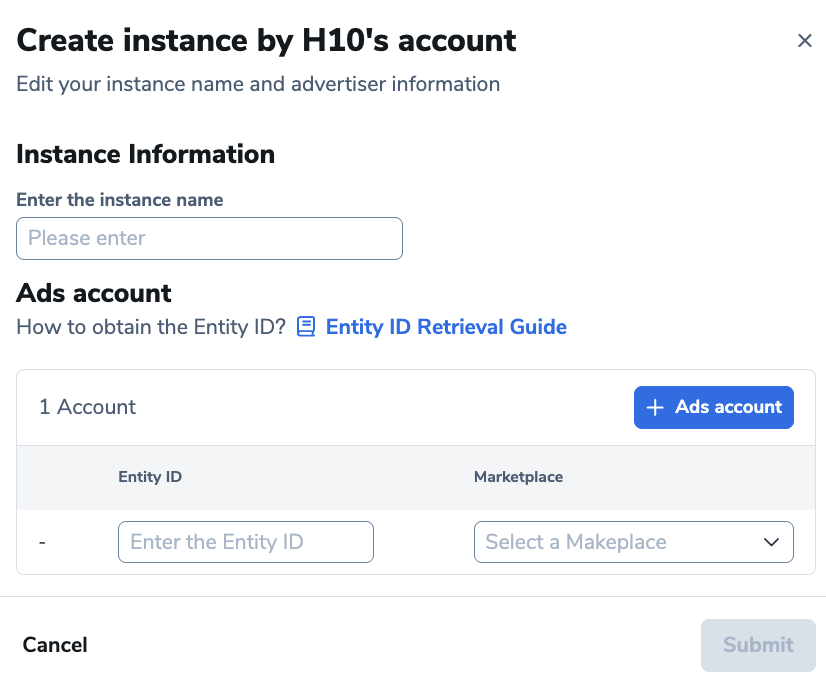
Task: Expand the Marketplace dropdown chevron arrow
Action: (771, 542)
